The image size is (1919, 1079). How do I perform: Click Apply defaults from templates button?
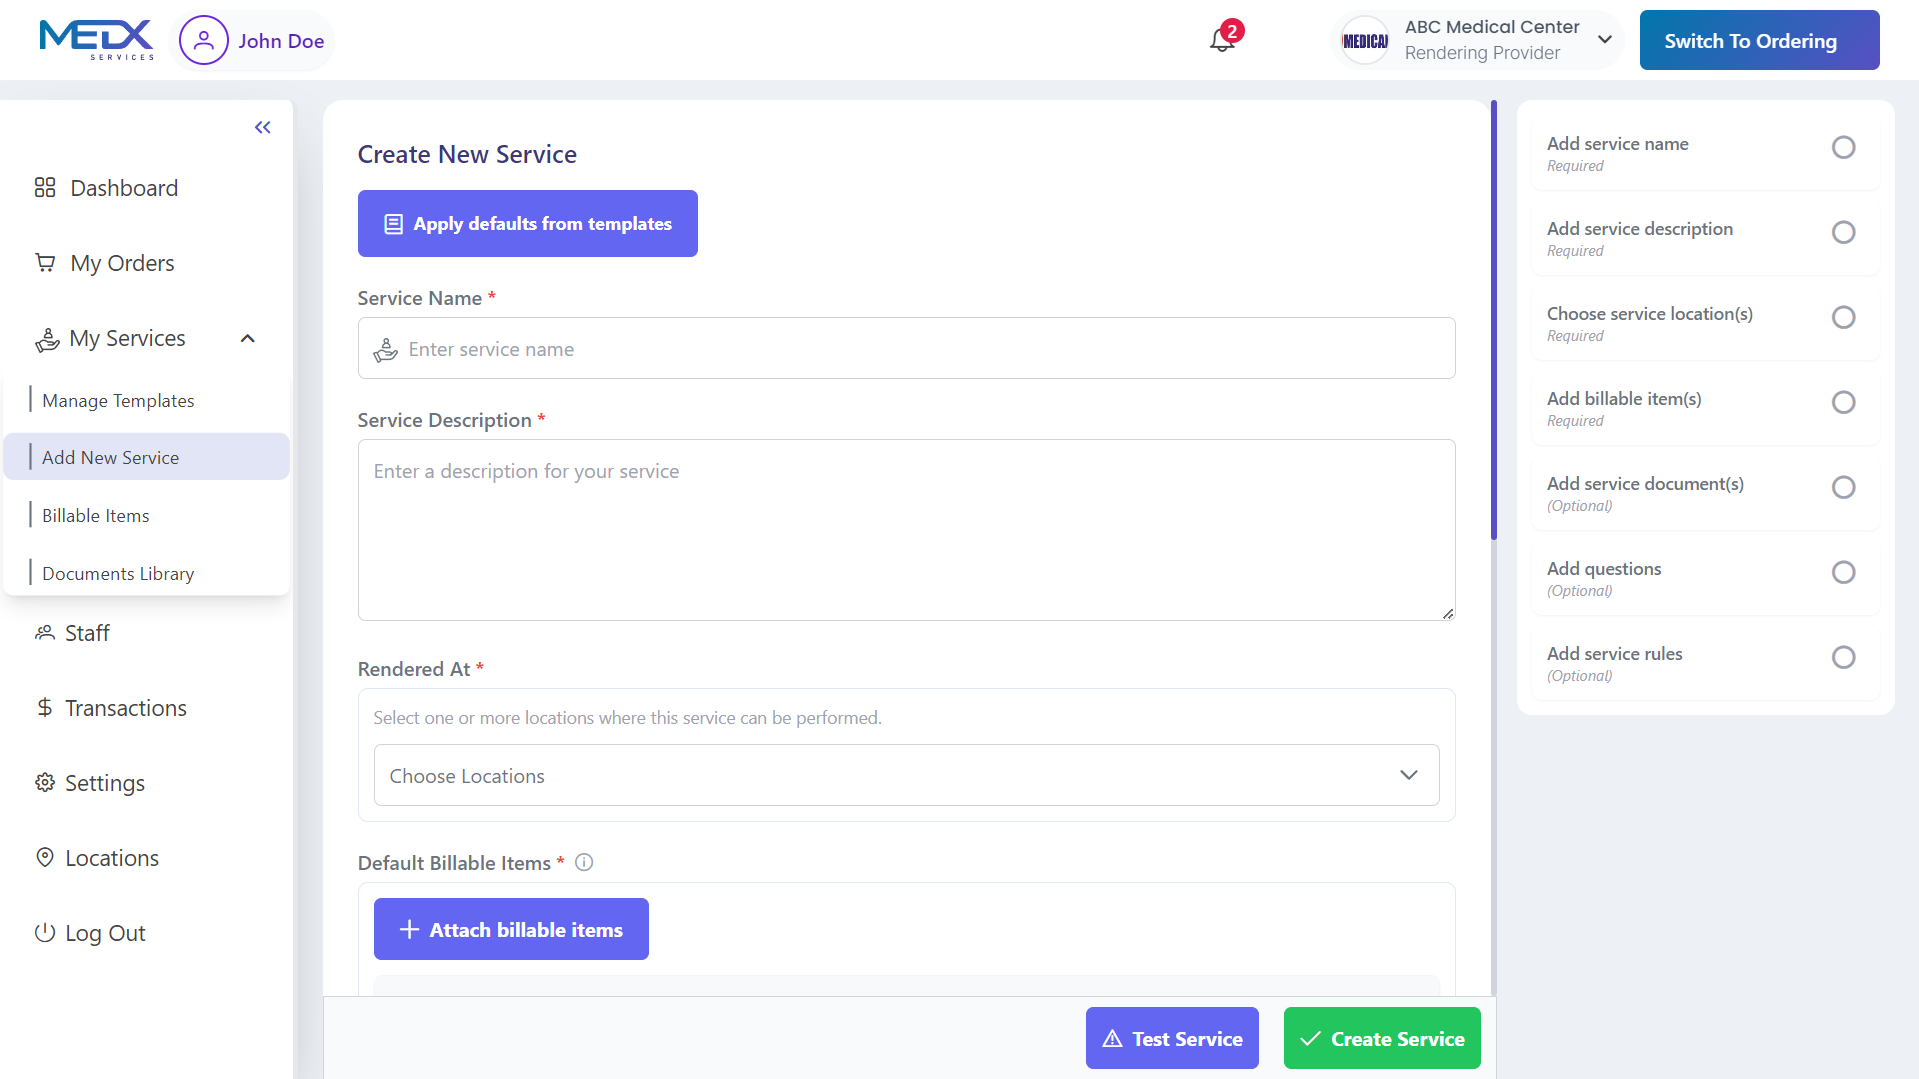(x=527, y=224)
